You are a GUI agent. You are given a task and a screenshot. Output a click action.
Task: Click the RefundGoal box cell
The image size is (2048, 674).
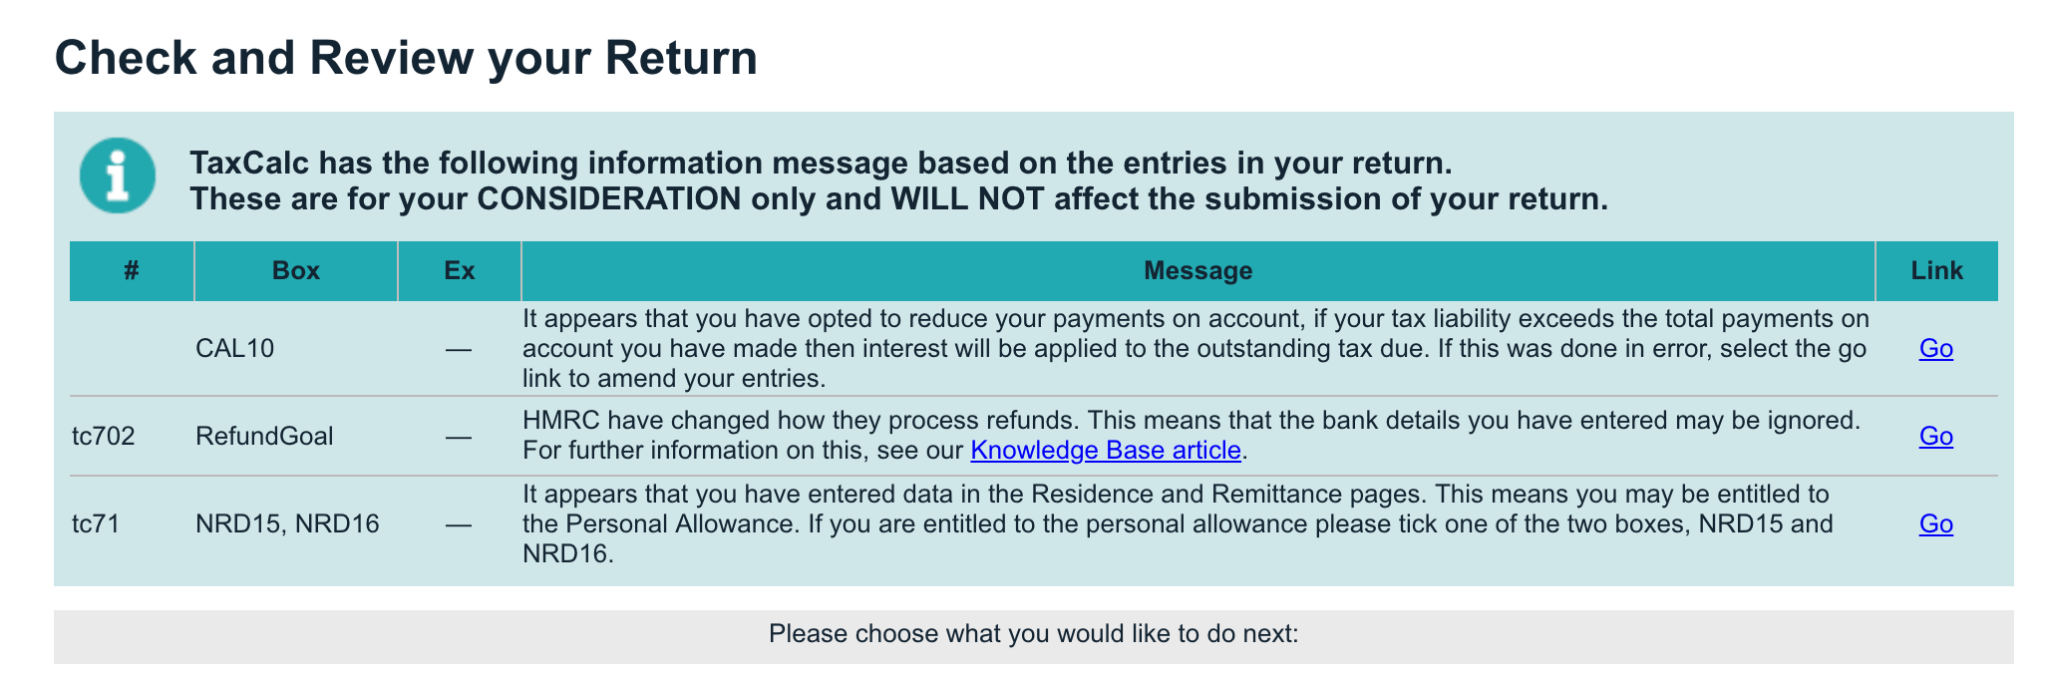pyautogui.click(x=264, y=436)
